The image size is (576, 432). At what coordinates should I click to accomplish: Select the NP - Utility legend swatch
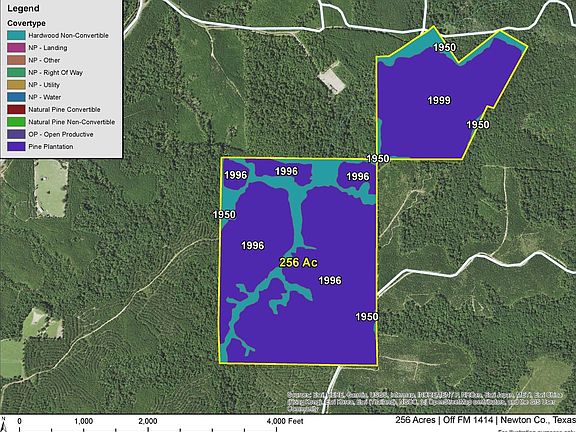tap(16, 85)
